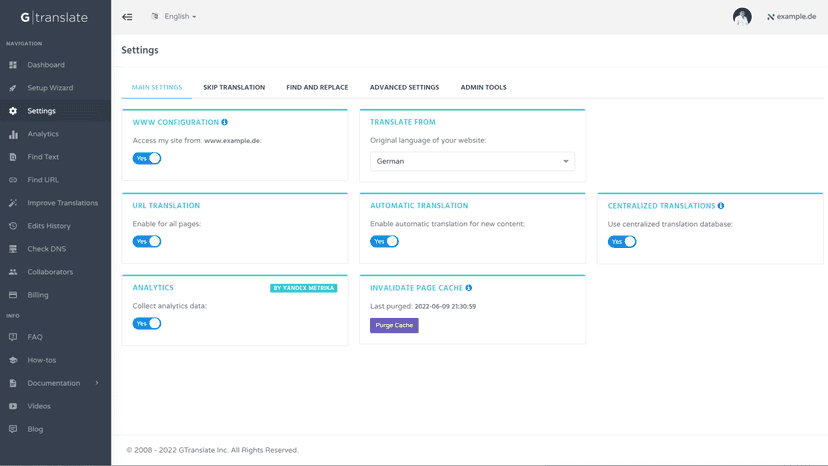Click the FAQ question icon
The height and width of the screenshot is (466, 828).
(x=13, y=337)
